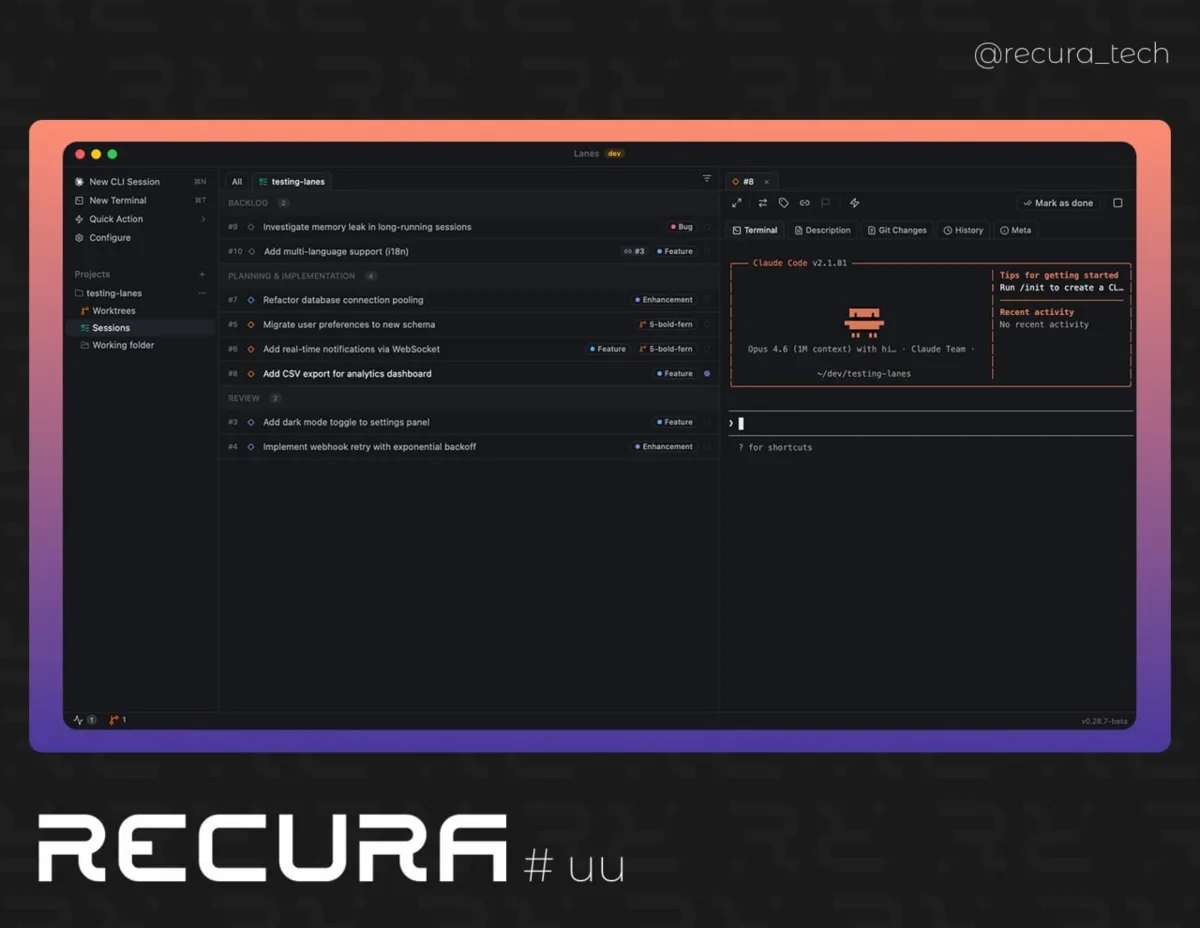Screen dimensions: 1200x928
Task: Click Mark as done button
Action: pos(1059,203)
